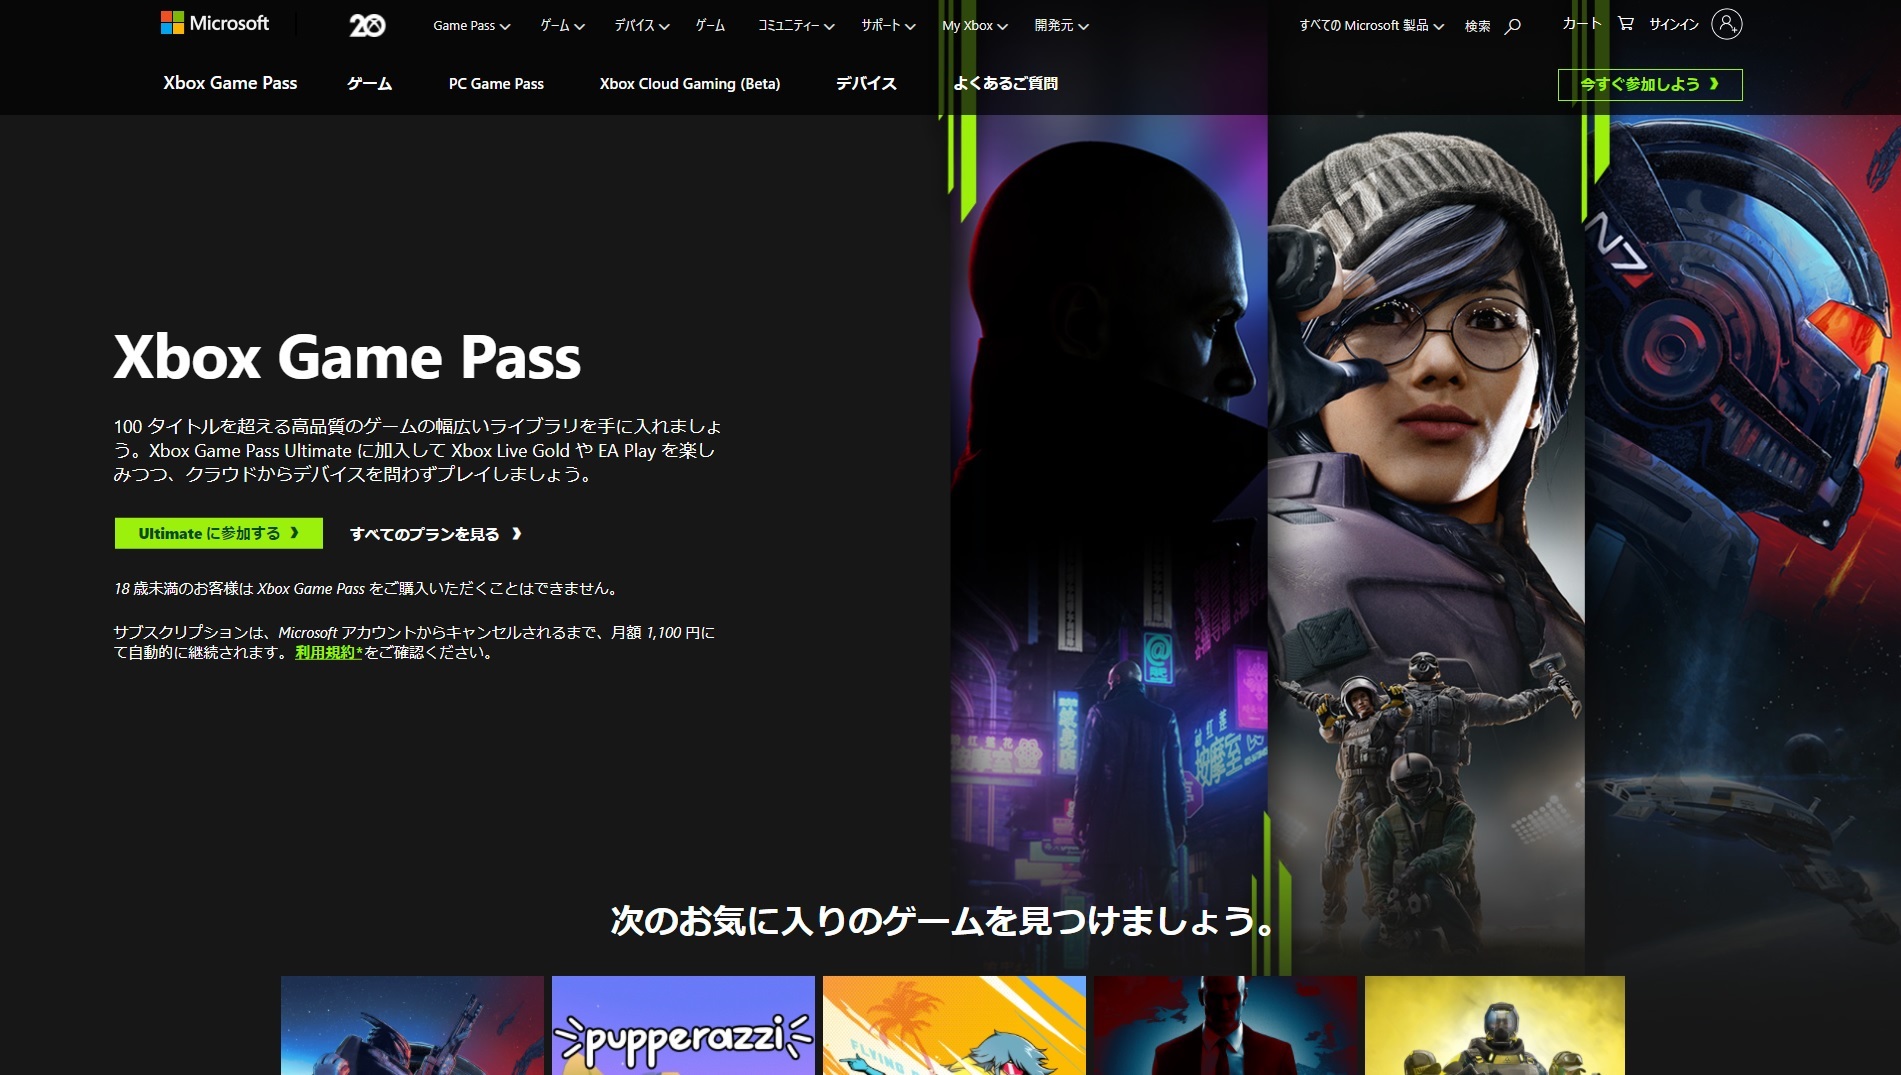Open すべてのプランを見る link
This screenshot has height=1075, width=1901.
[435, 534]
